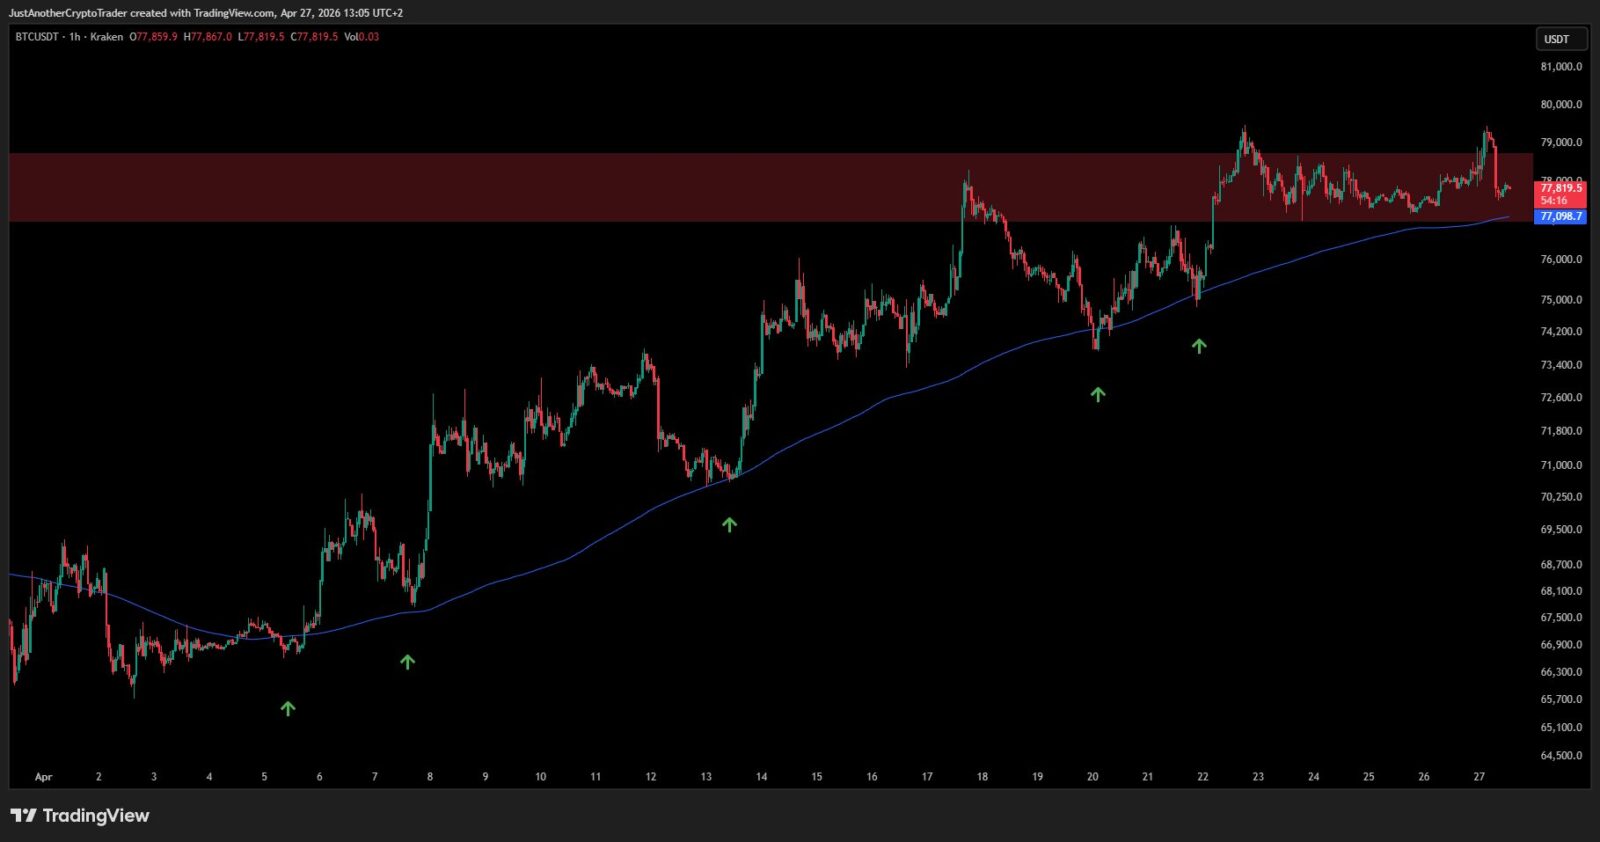Select the green arrow under the April 20 low

coord(1098,394)
